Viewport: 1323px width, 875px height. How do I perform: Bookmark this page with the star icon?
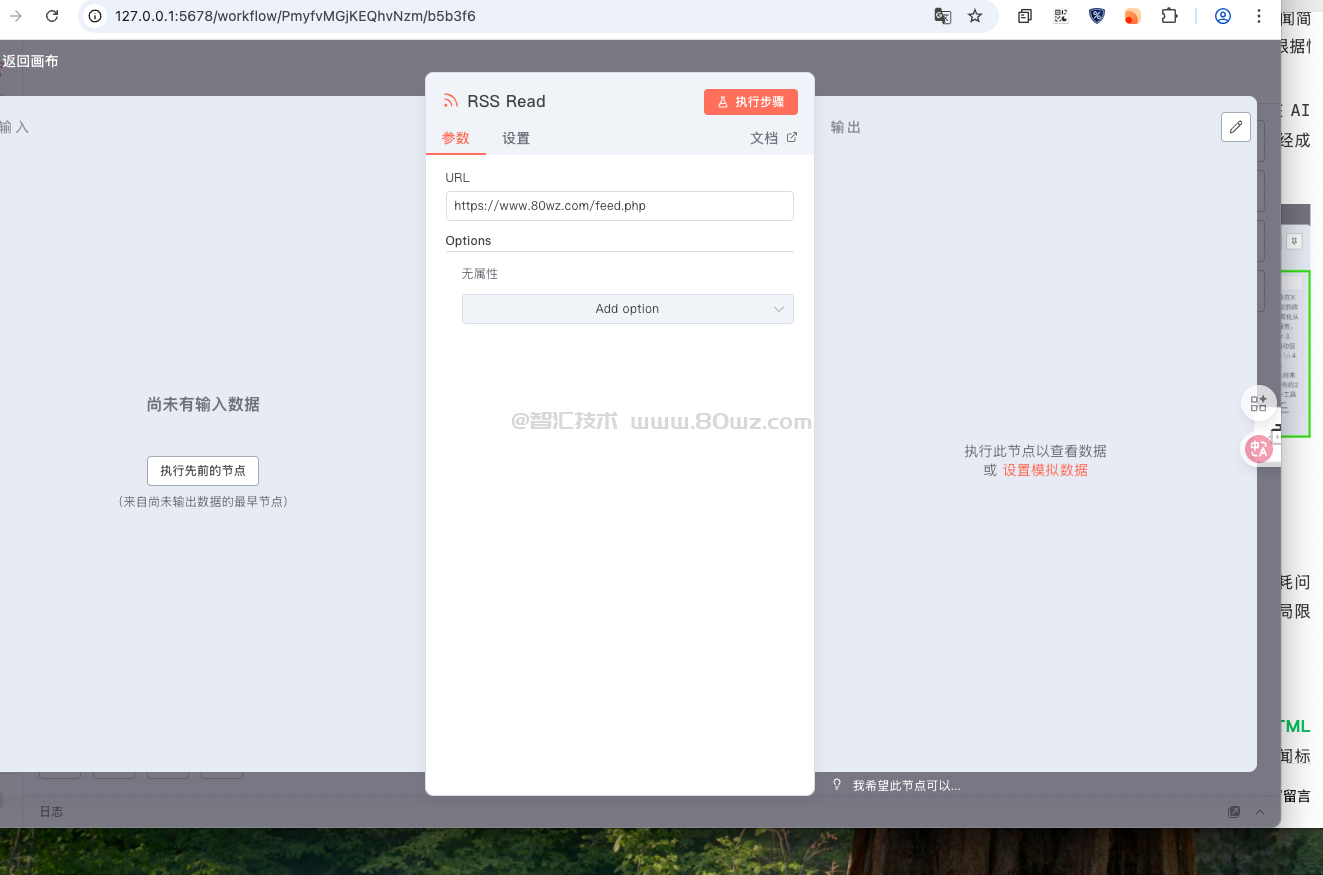[x=975, y=16]
